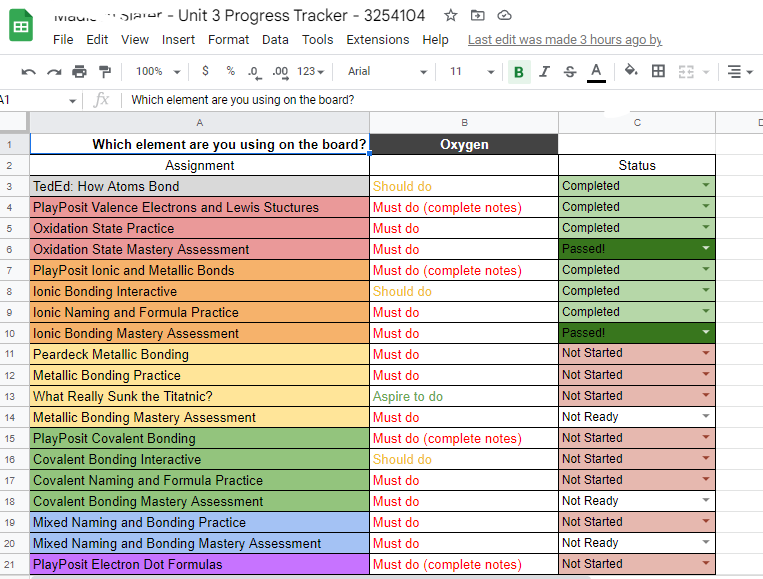
Task: Select the Paint format roller icon
Action: click(x=105, y=72)
